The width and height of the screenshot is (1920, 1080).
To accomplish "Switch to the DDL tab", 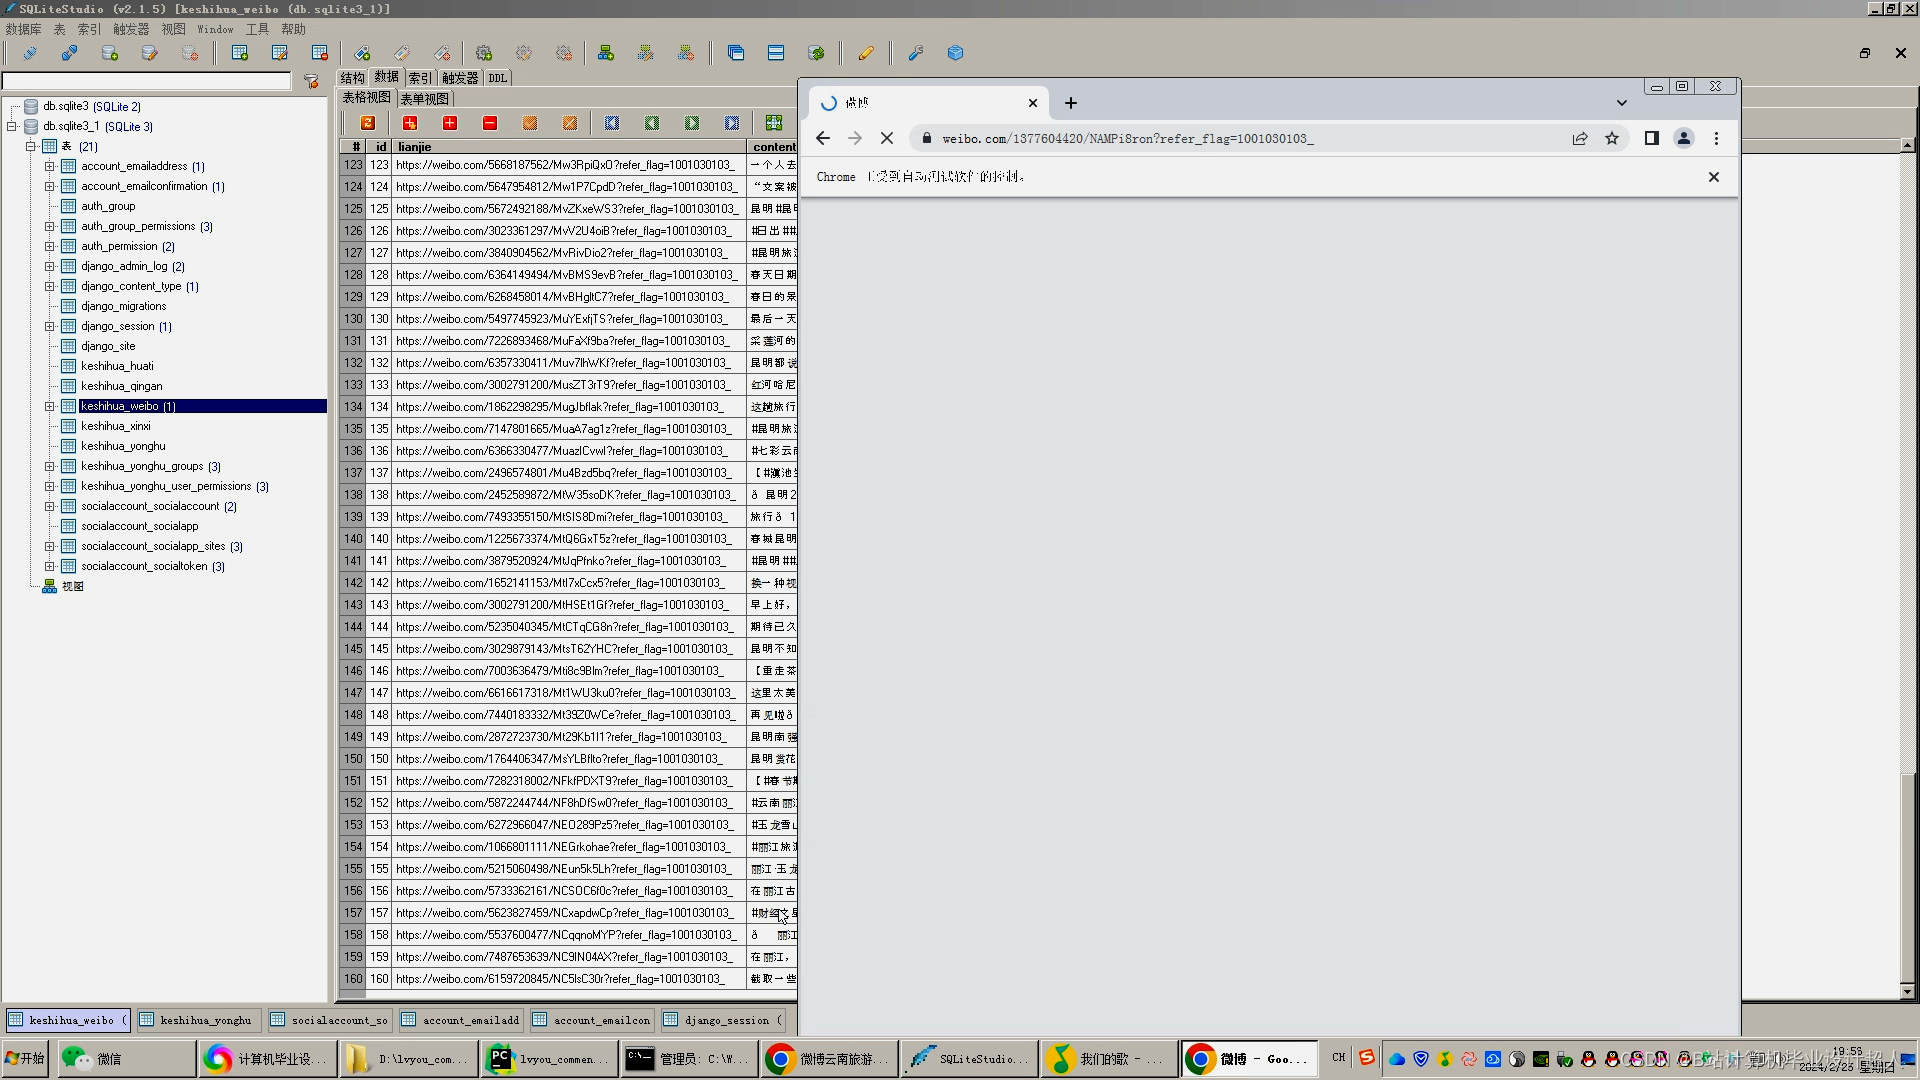I will coord(497,78).
